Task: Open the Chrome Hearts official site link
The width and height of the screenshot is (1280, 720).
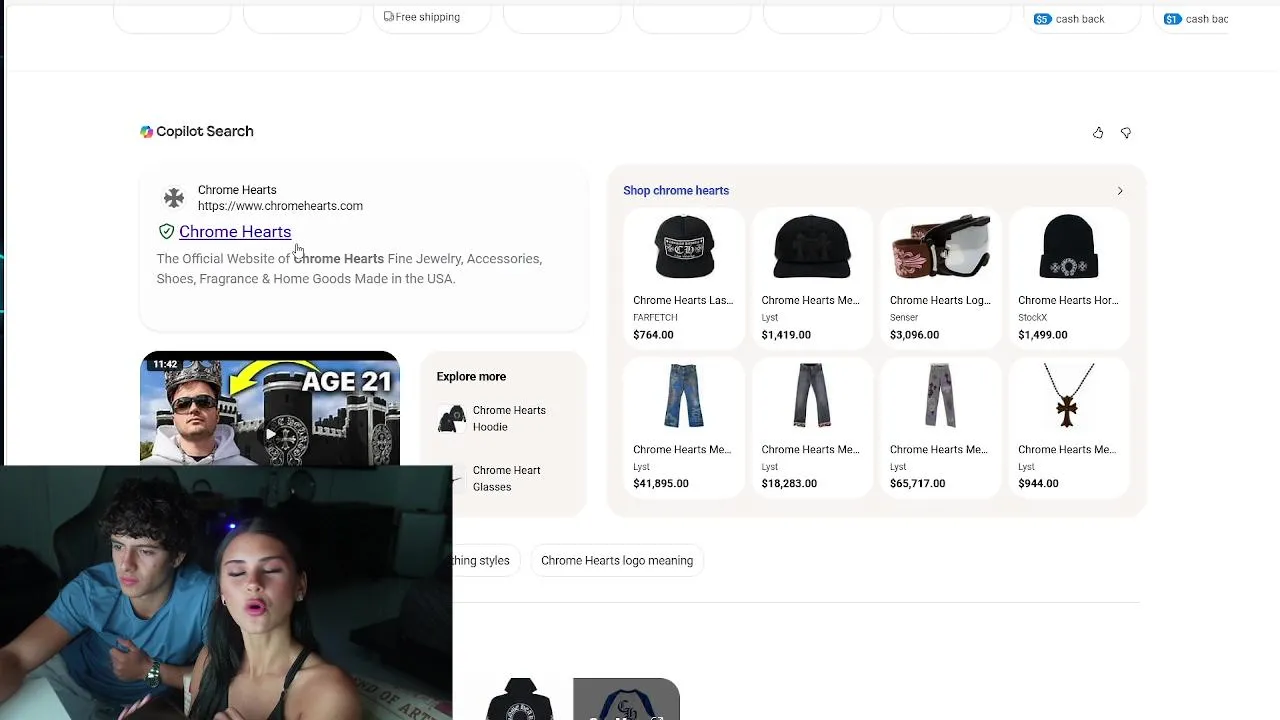Action: pyautogui.click(x=235, y=232)
